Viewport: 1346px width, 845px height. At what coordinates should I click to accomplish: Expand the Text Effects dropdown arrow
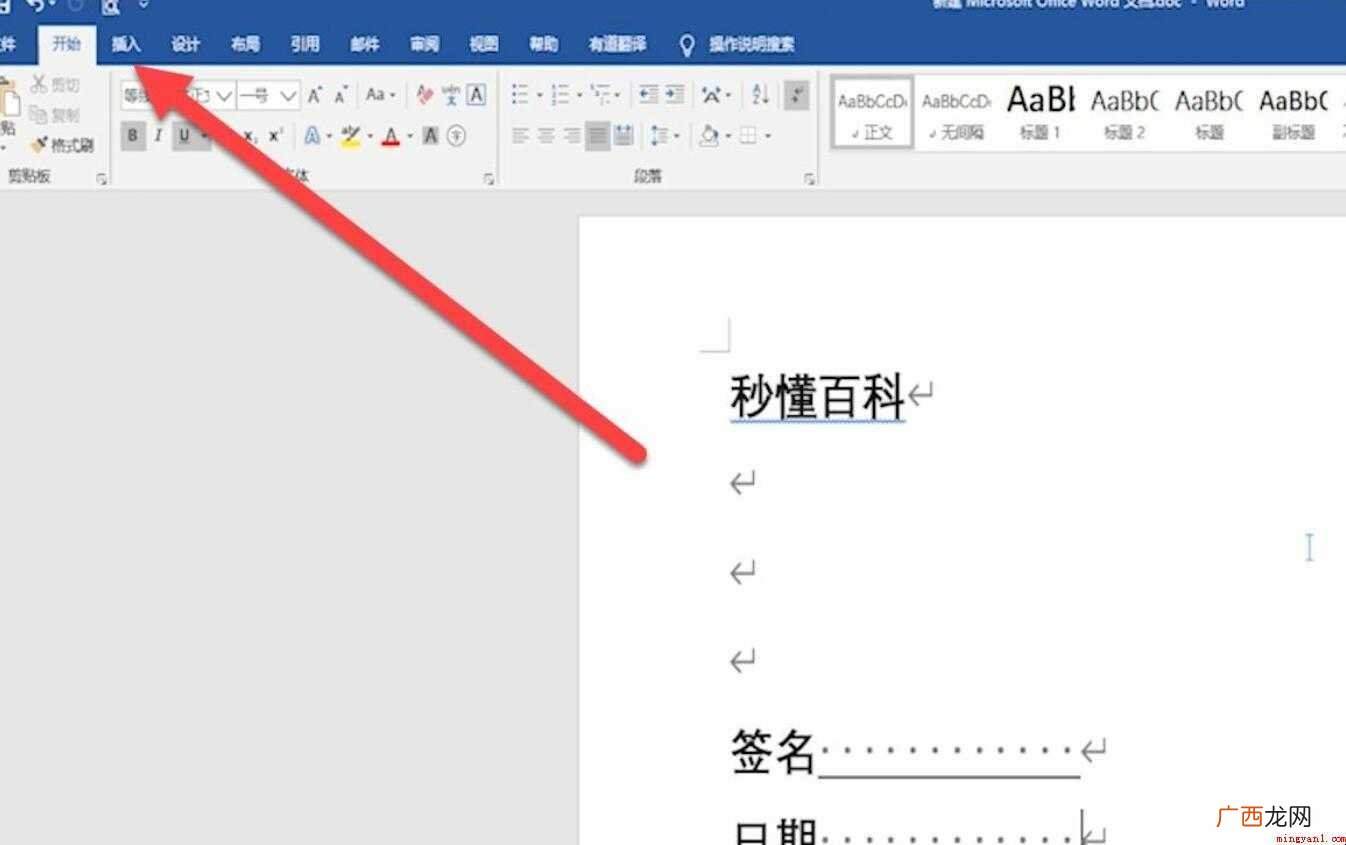(329, 137)
